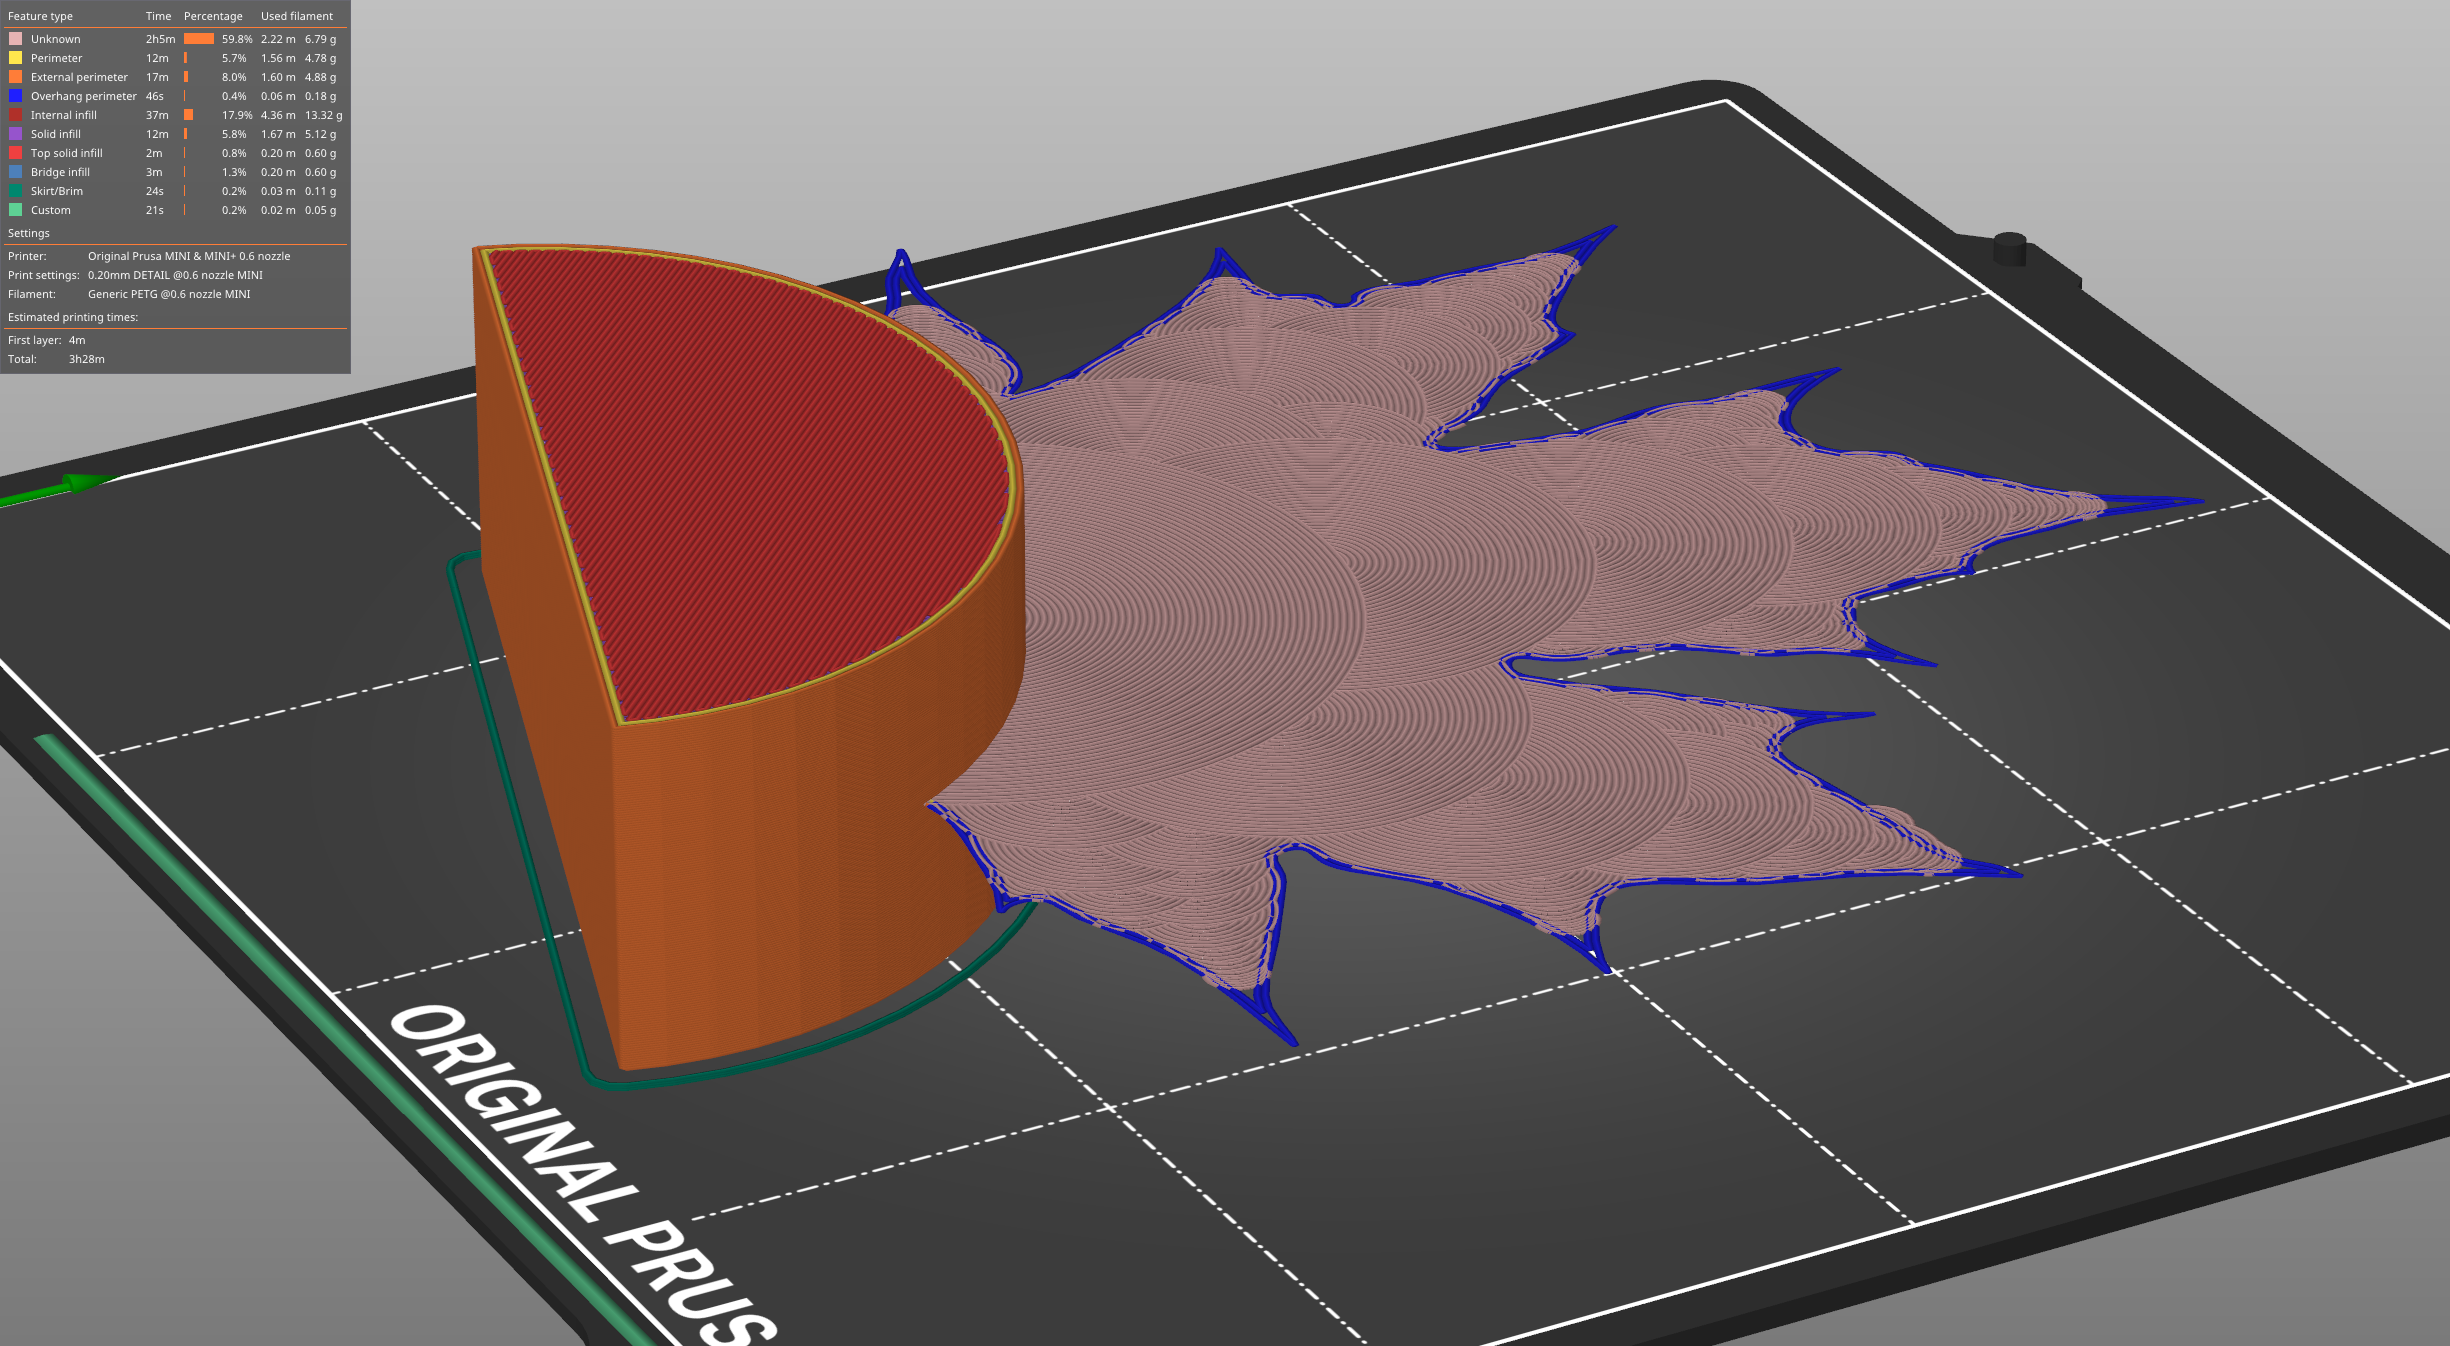This screenshot has width=2450, height=1346.
Task: Click the pink Unknown feature color swatch
Action: click(14, 38)
